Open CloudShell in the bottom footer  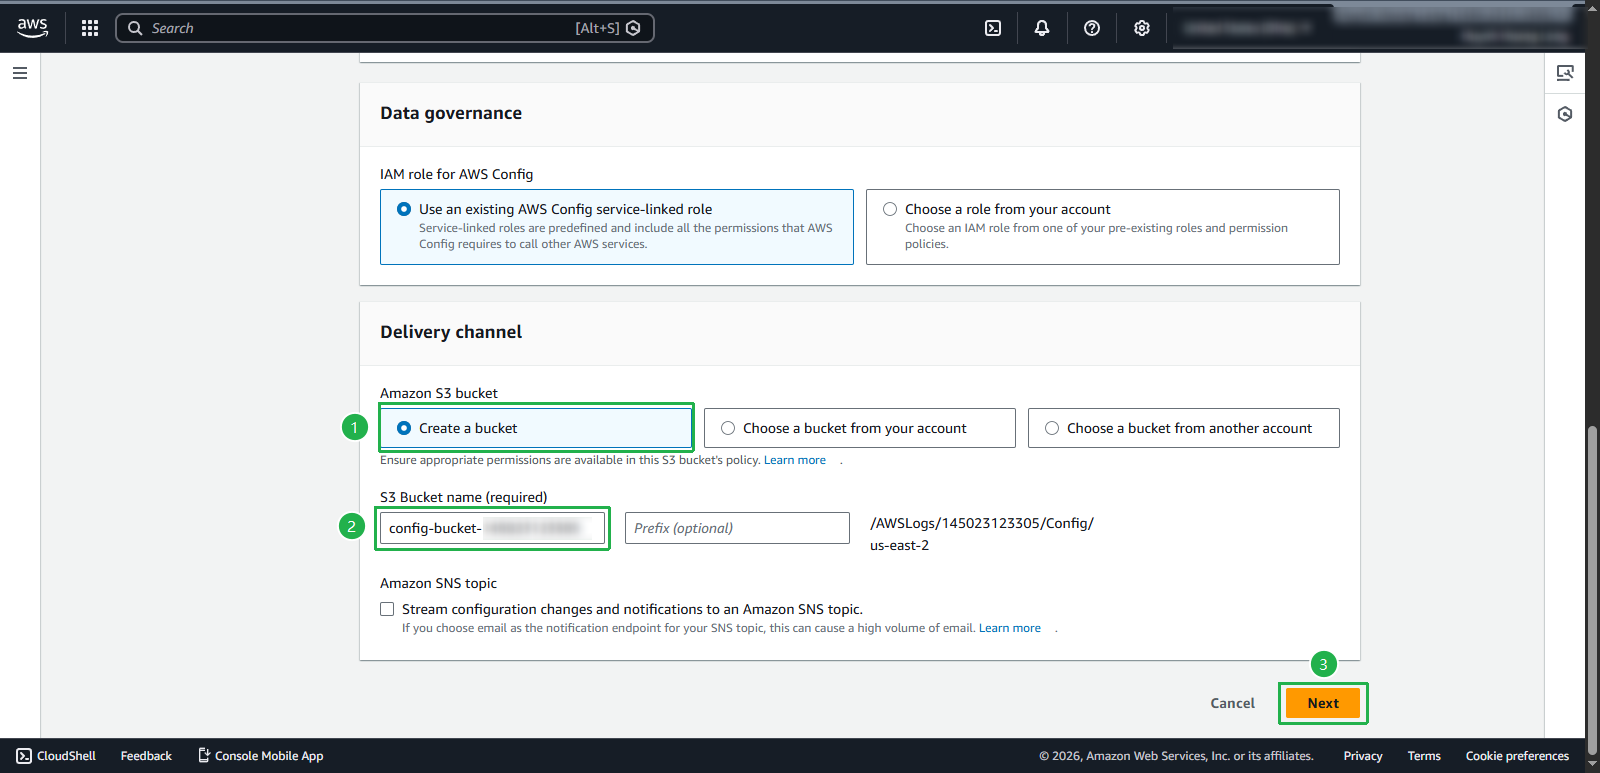[57, 756]
